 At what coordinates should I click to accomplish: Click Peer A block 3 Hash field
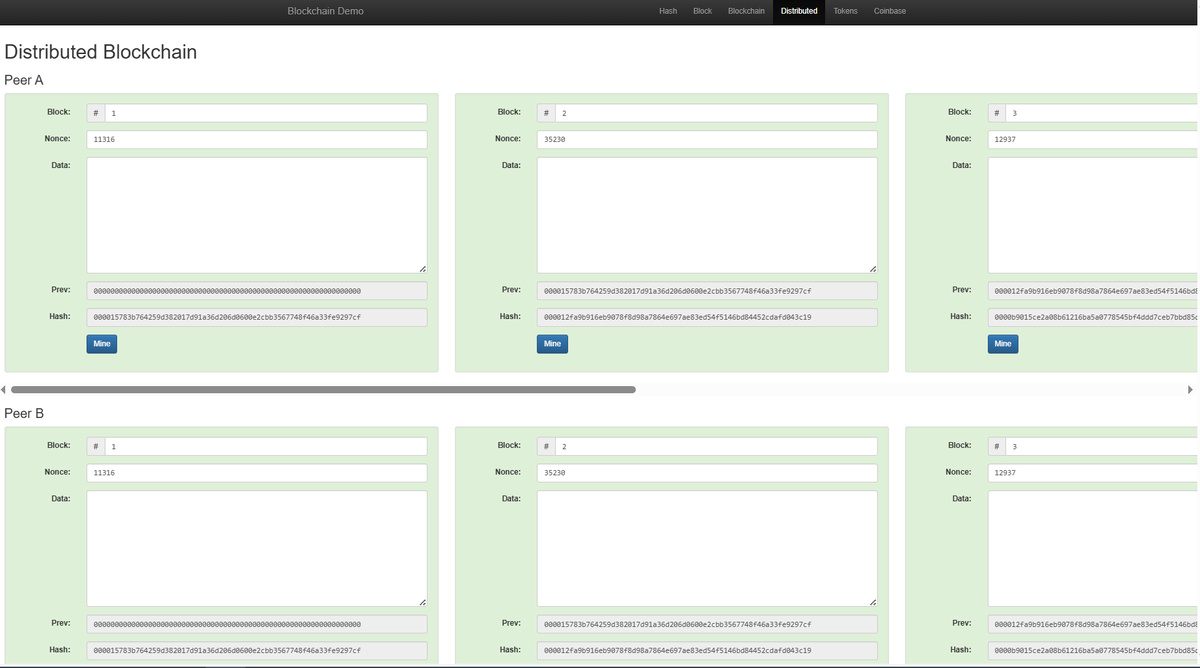1093,317
